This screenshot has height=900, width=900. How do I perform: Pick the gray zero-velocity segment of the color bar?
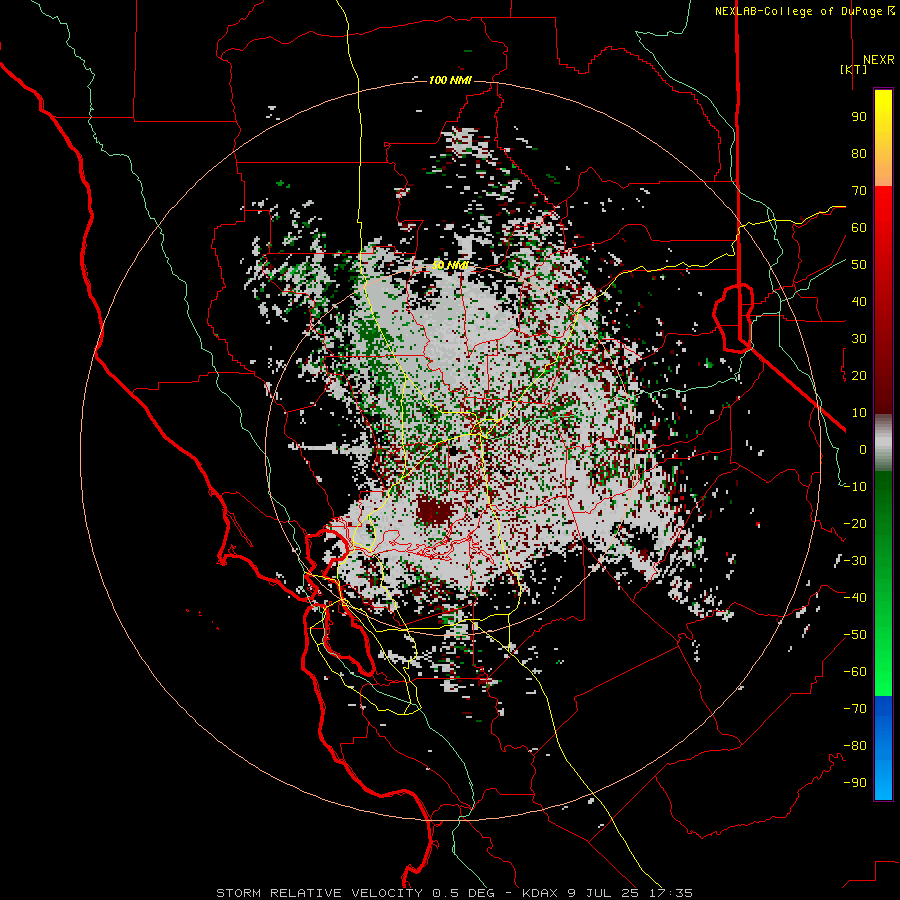click(x=883, y=443)
